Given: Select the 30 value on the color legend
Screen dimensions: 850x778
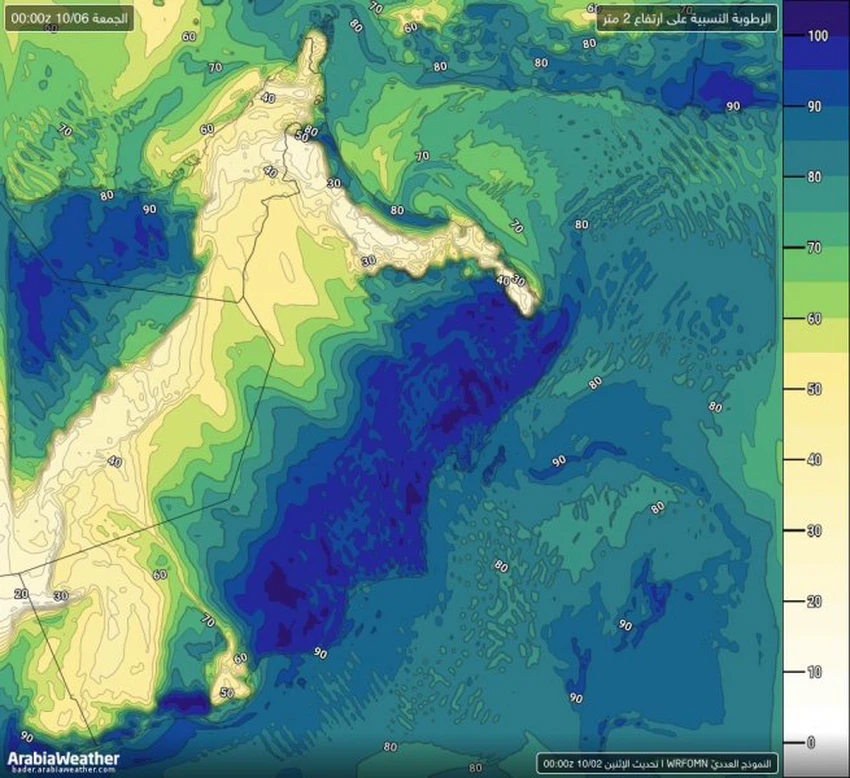Looking at the screenshot, I should 817,530.
